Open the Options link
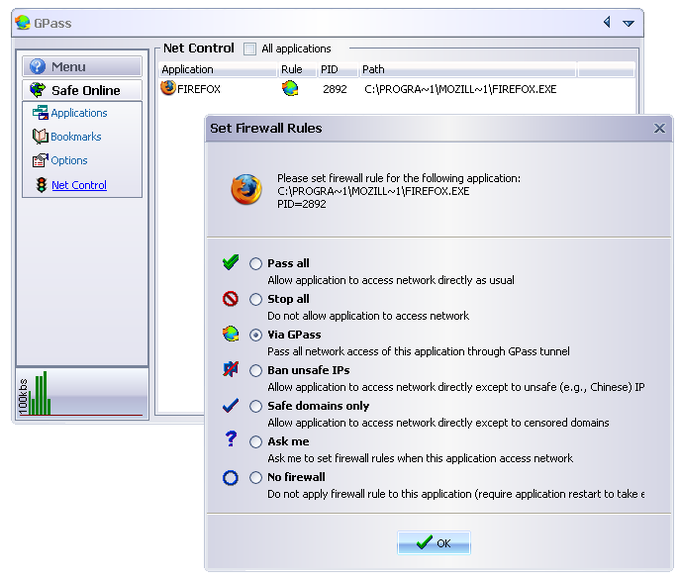This screenshot has height=580, width=680. pyautogui.click(x=69, y=161)
